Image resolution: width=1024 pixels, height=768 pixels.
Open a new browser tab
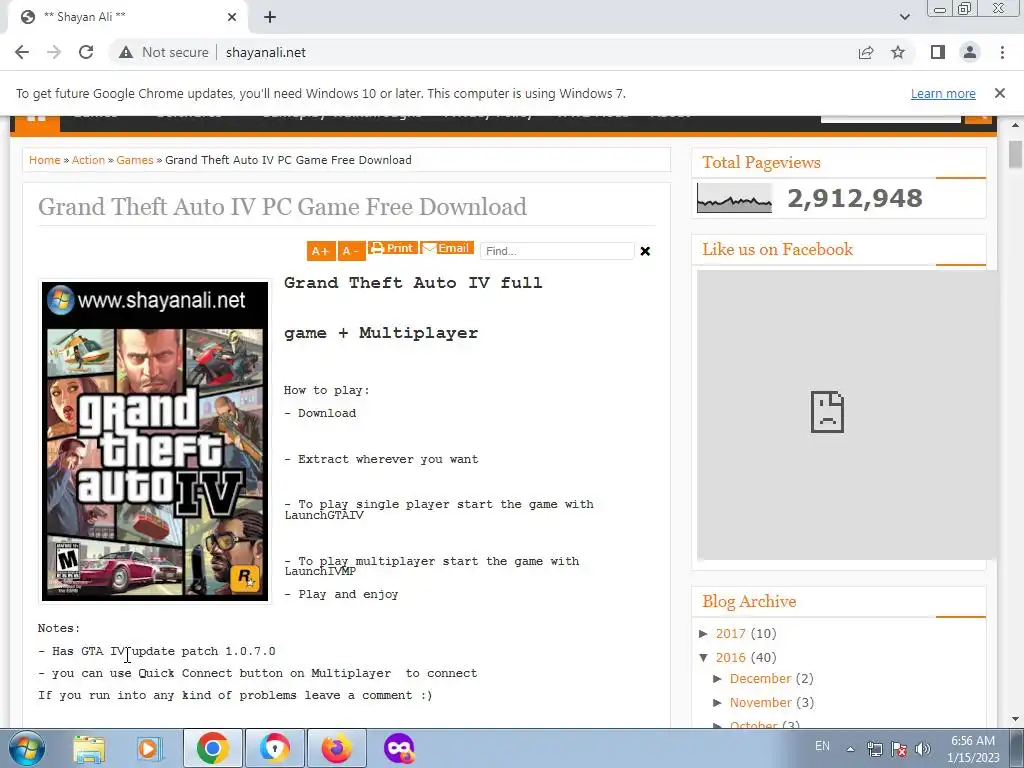point(270,17)
